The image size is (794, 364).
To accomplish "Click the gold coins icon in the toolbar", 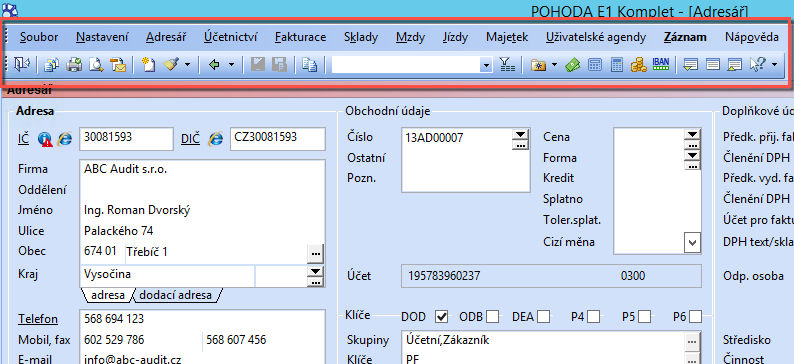I will [x=639, y=65].
